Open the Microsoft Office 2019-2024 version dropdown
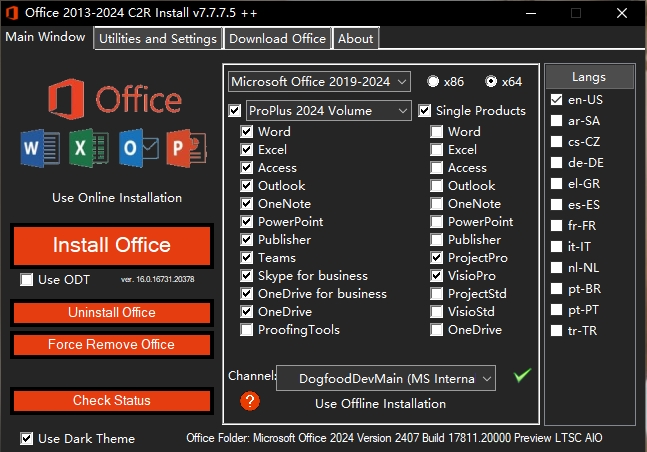Screen dimensions: 647x452 point(319,82)
